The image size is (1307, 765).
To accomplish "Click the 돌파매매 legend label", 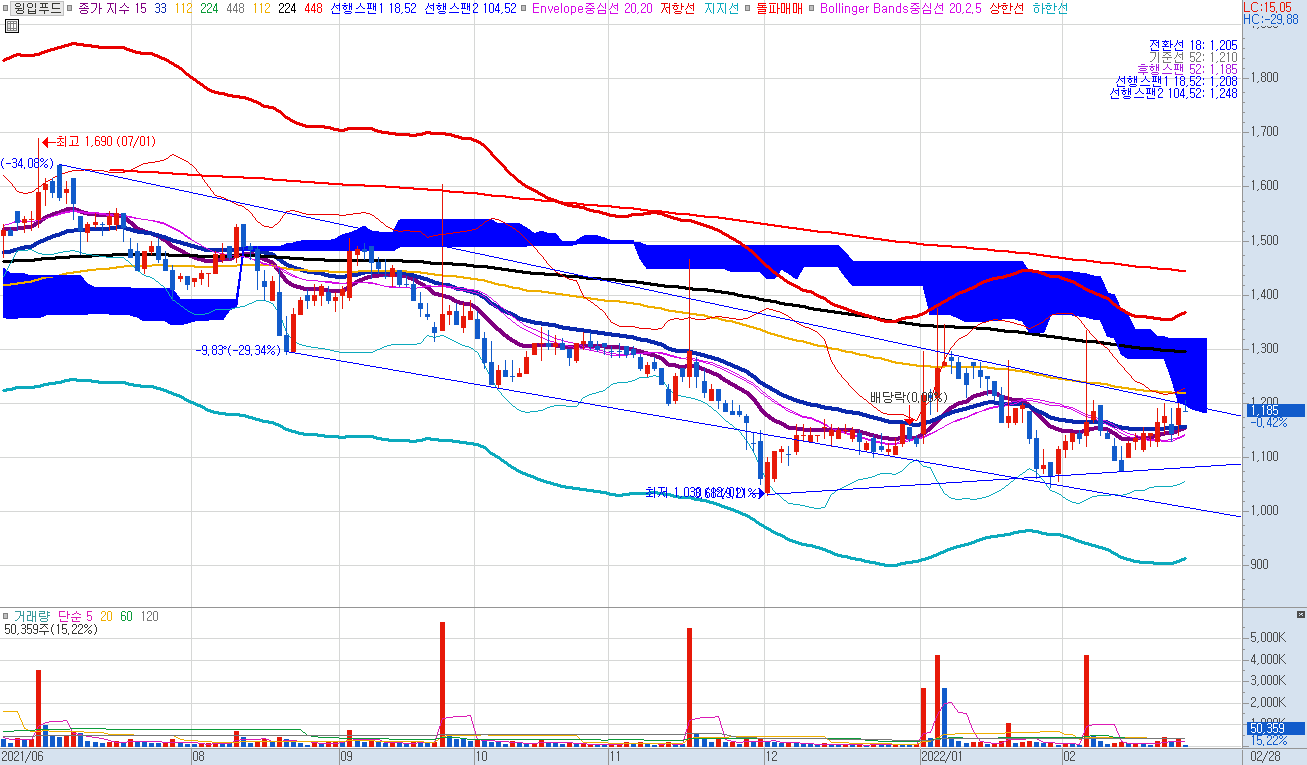I will coord(780,8).
